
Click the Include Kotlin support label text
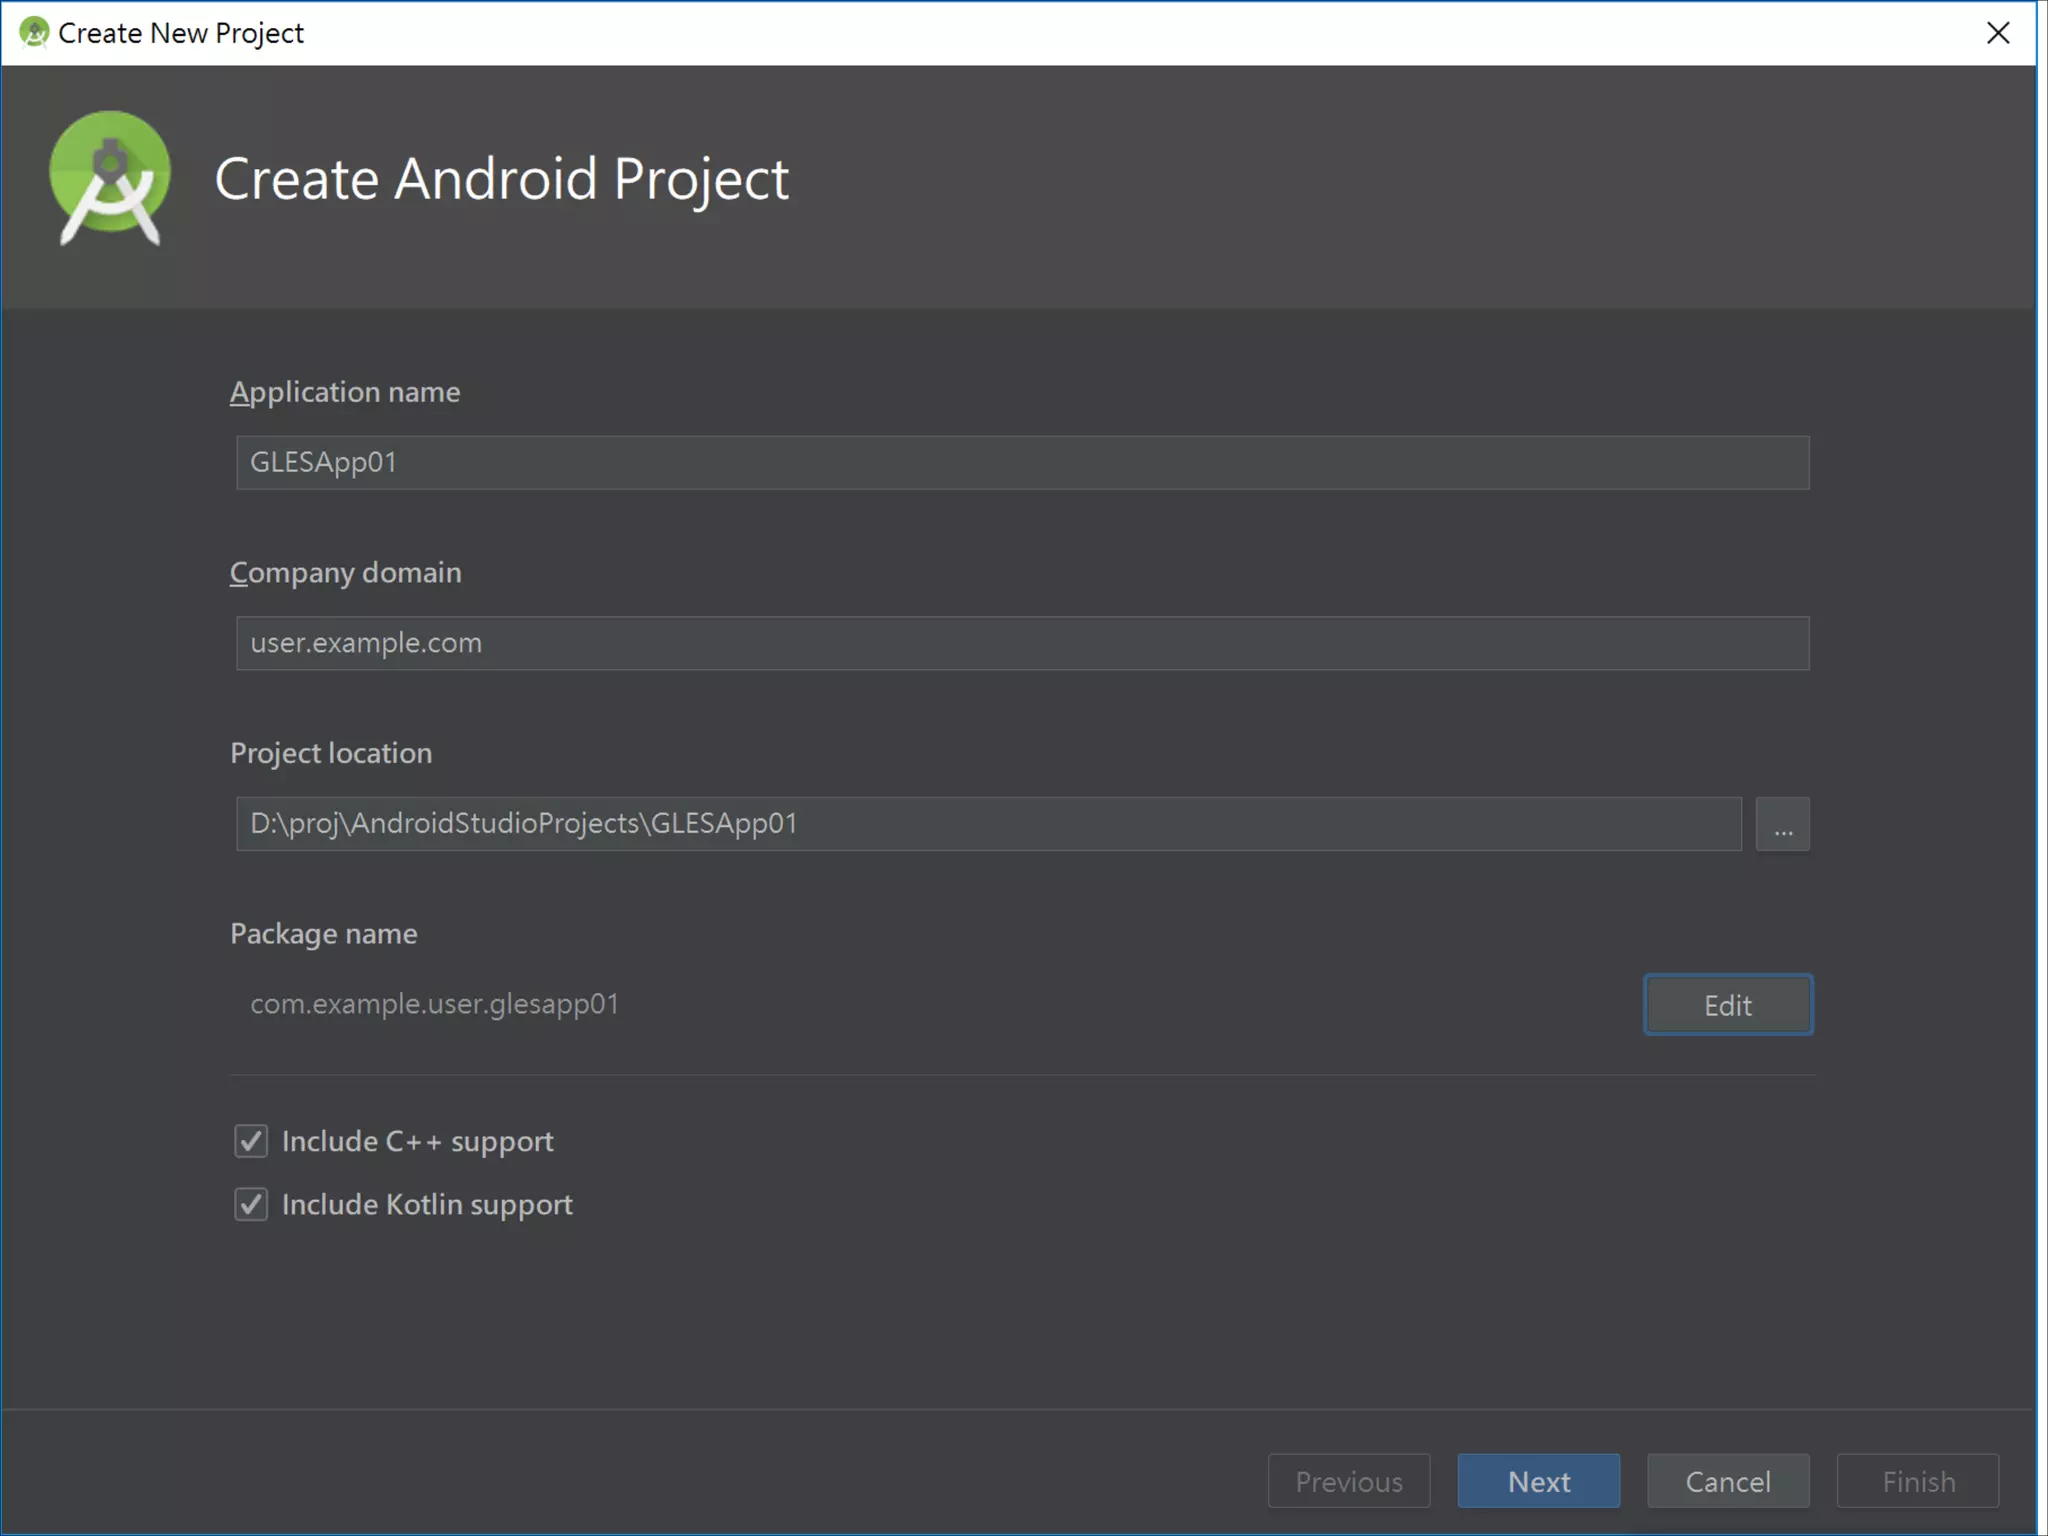pos(427,1205)
